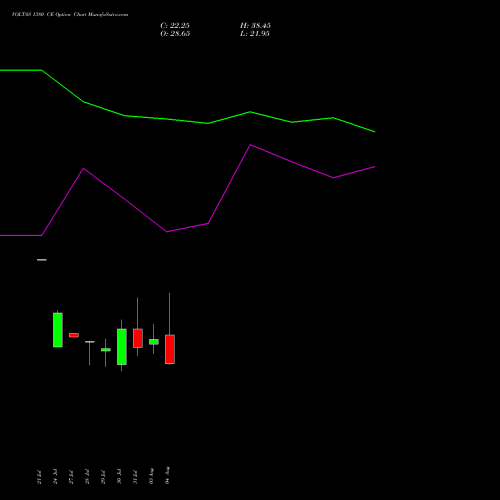Click the small green candle above 03 Aug
500x500 pixels.
[x=154, y=342]
